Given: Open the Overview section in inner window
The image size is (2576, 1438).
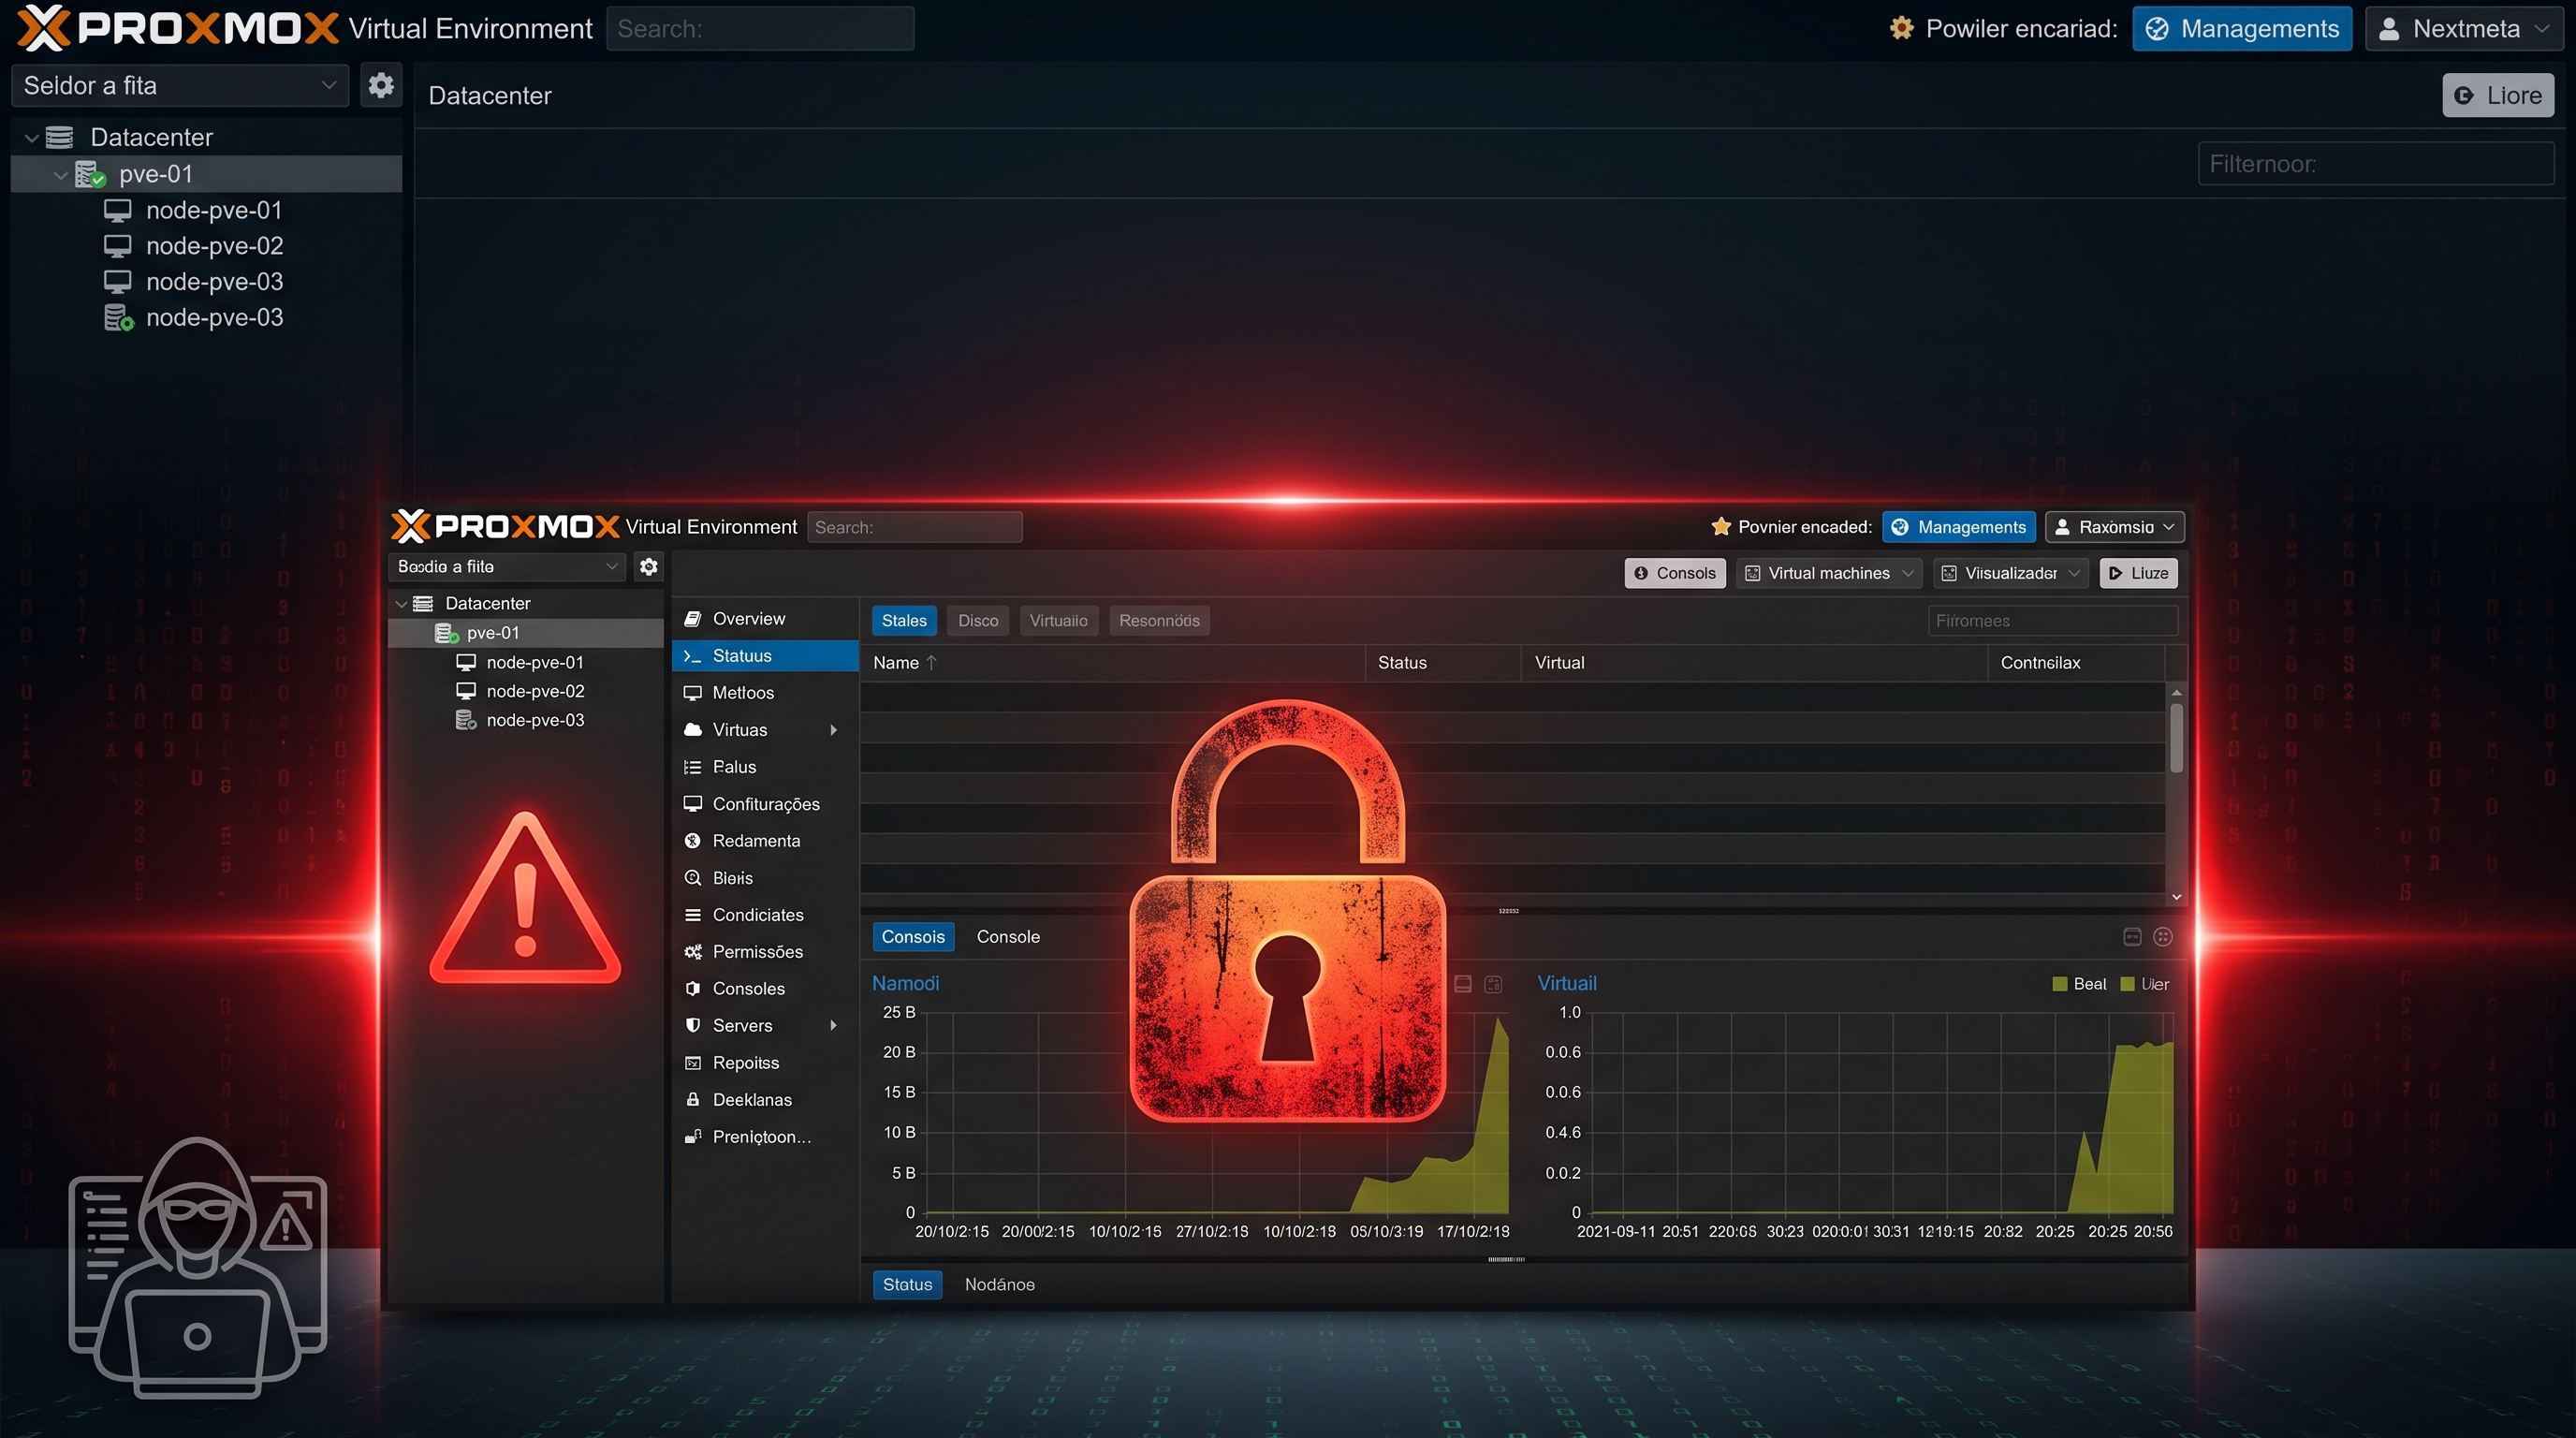Looking at the screenshot, I should [x=765, y=618].
